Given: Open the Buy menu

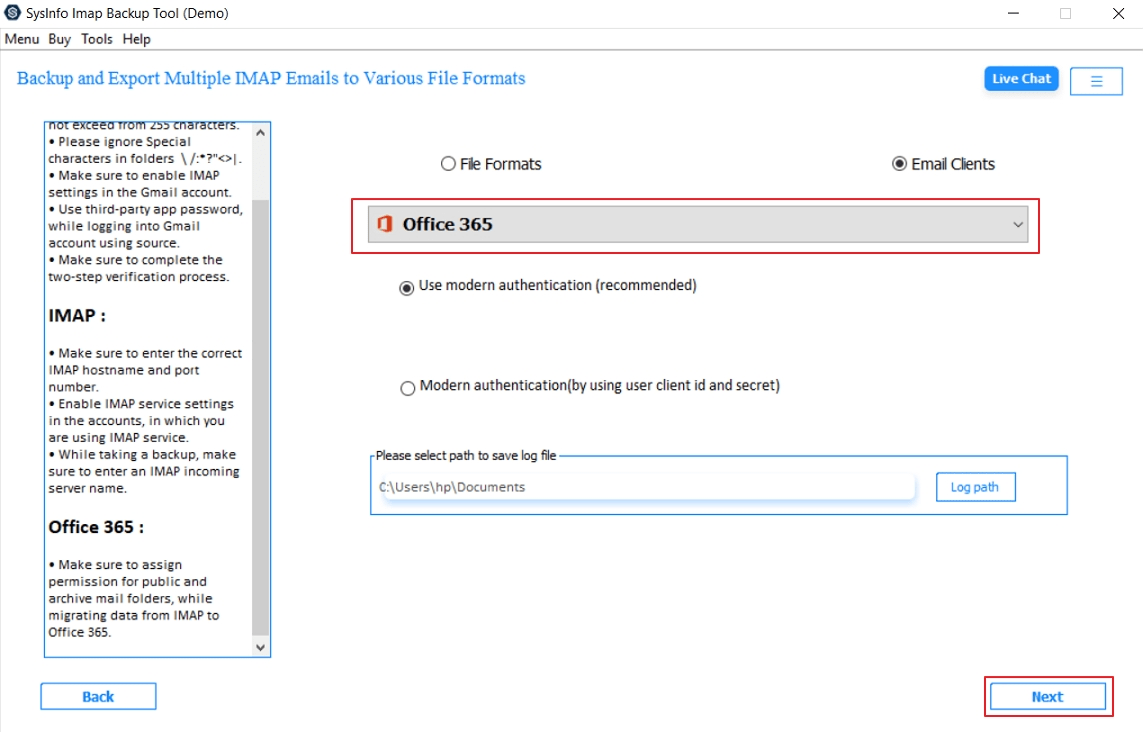Looking at the screenshot, I should click(x=60, y=39).
